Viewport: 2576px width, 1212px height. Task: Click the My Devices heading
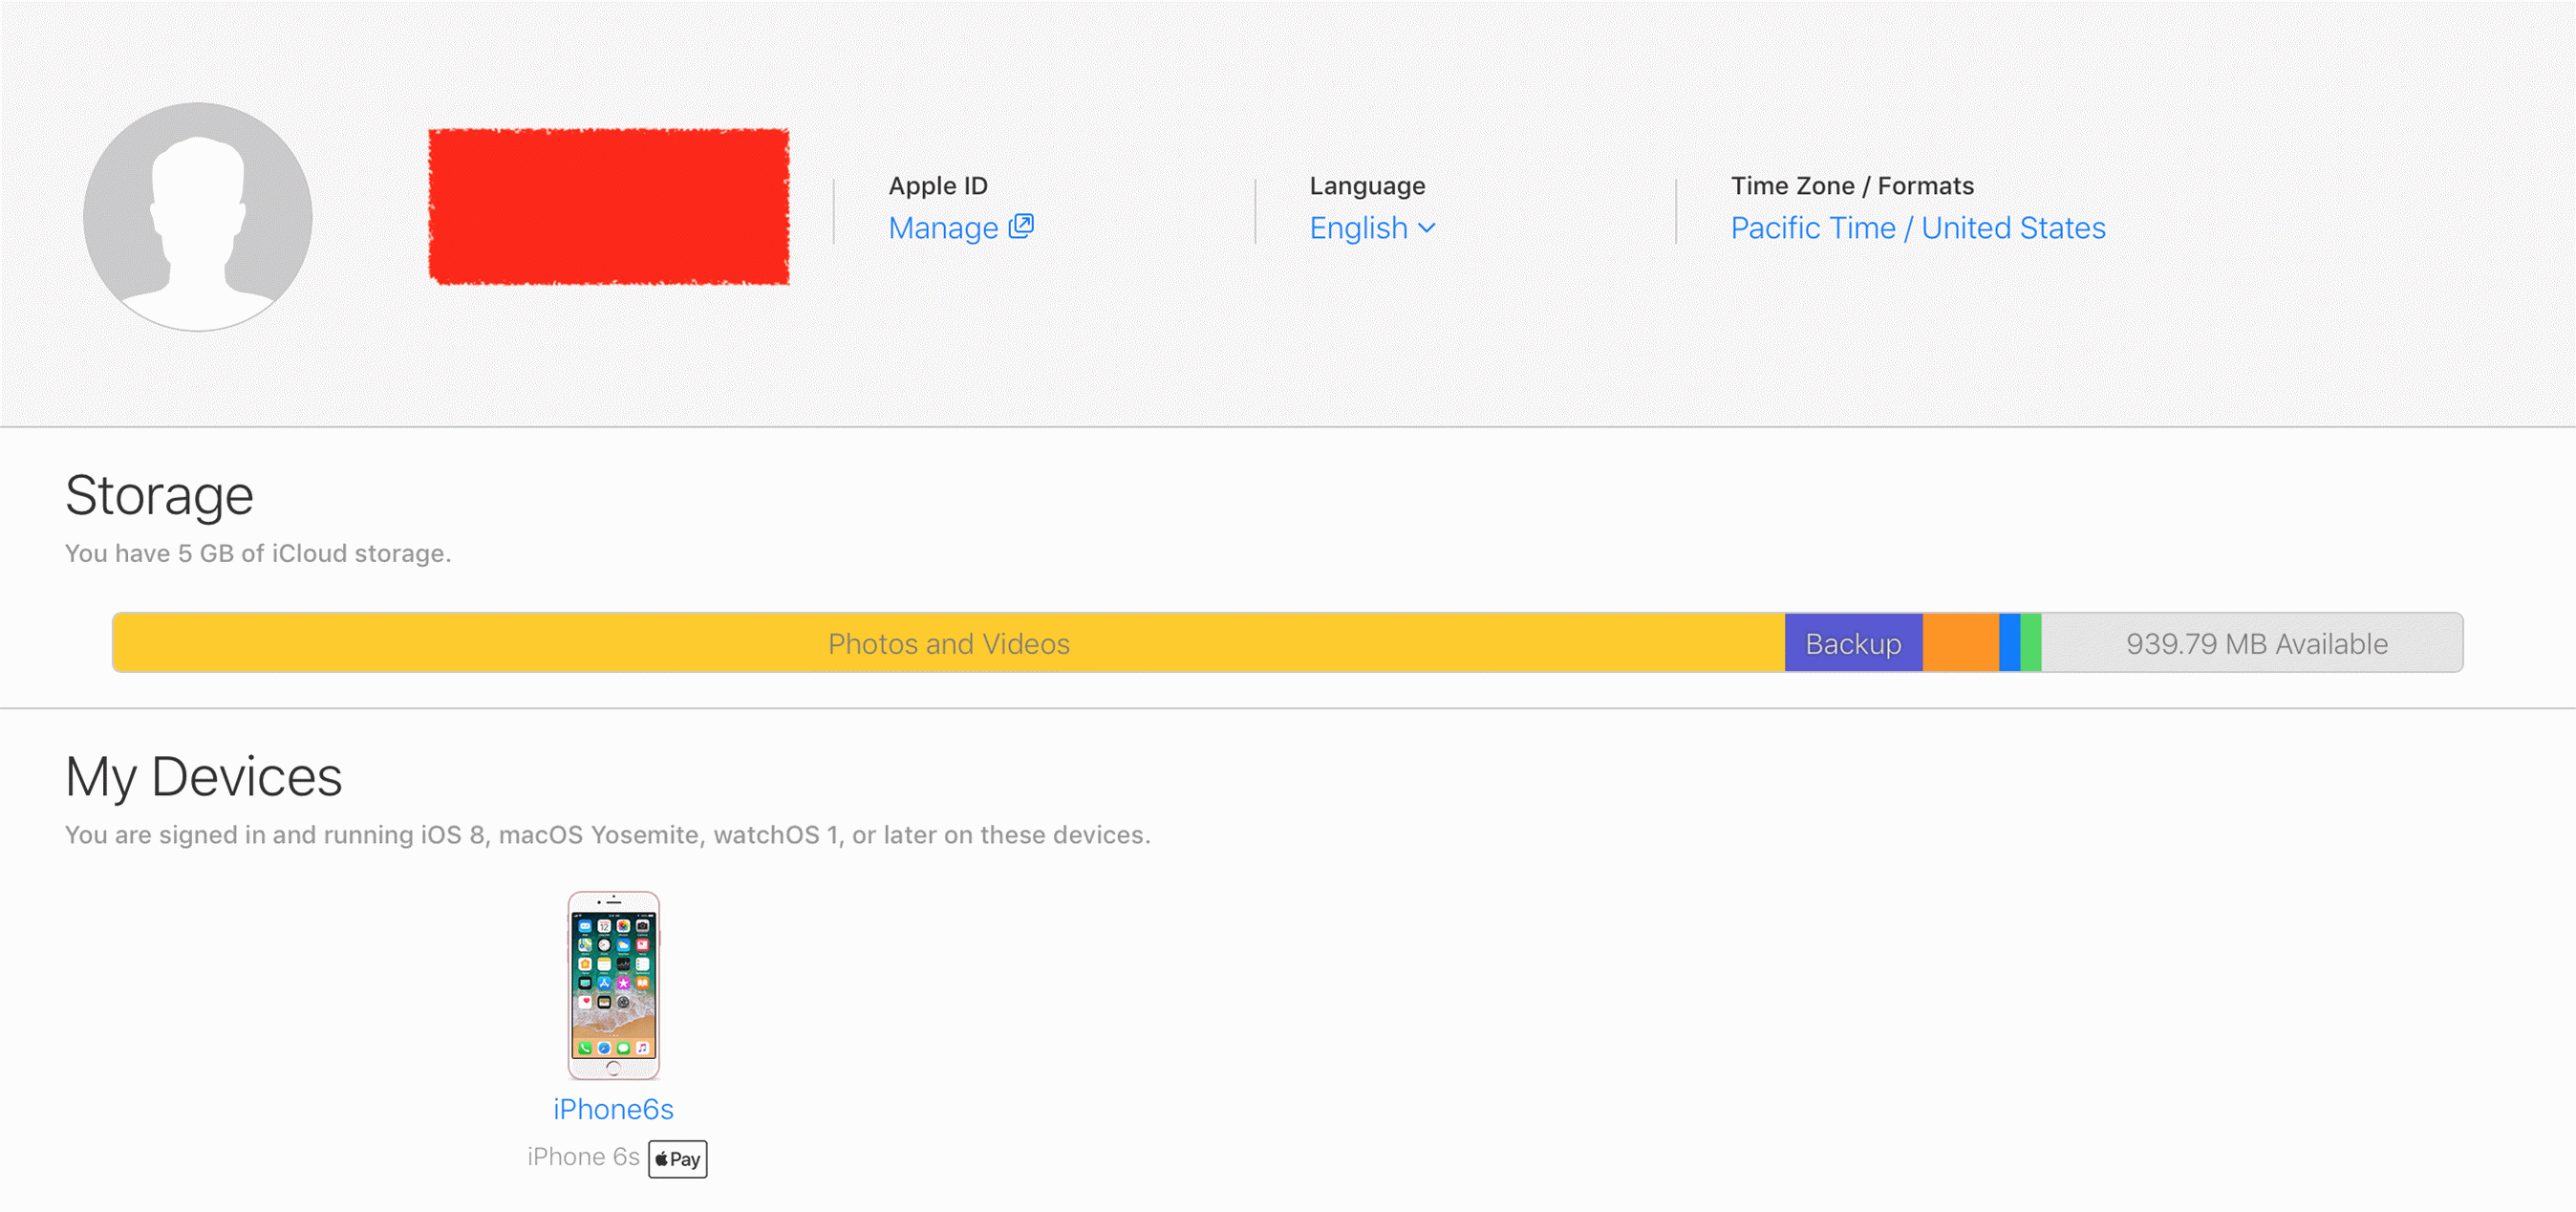click(x=203, y=777)
